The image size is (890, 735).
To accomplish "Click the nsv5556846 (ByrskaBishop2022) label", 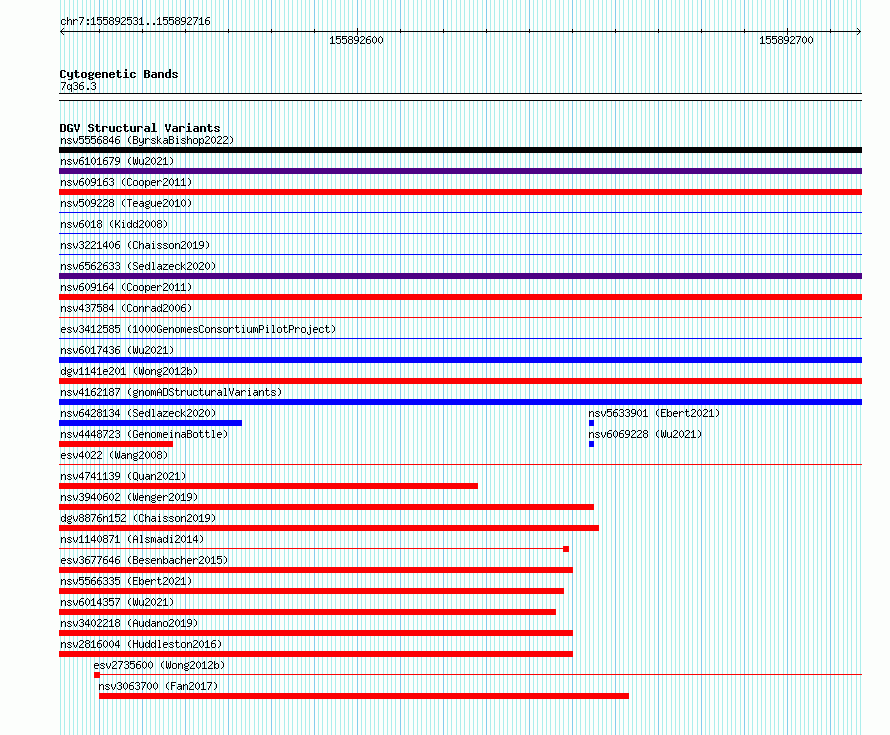I will coord(147,140).
